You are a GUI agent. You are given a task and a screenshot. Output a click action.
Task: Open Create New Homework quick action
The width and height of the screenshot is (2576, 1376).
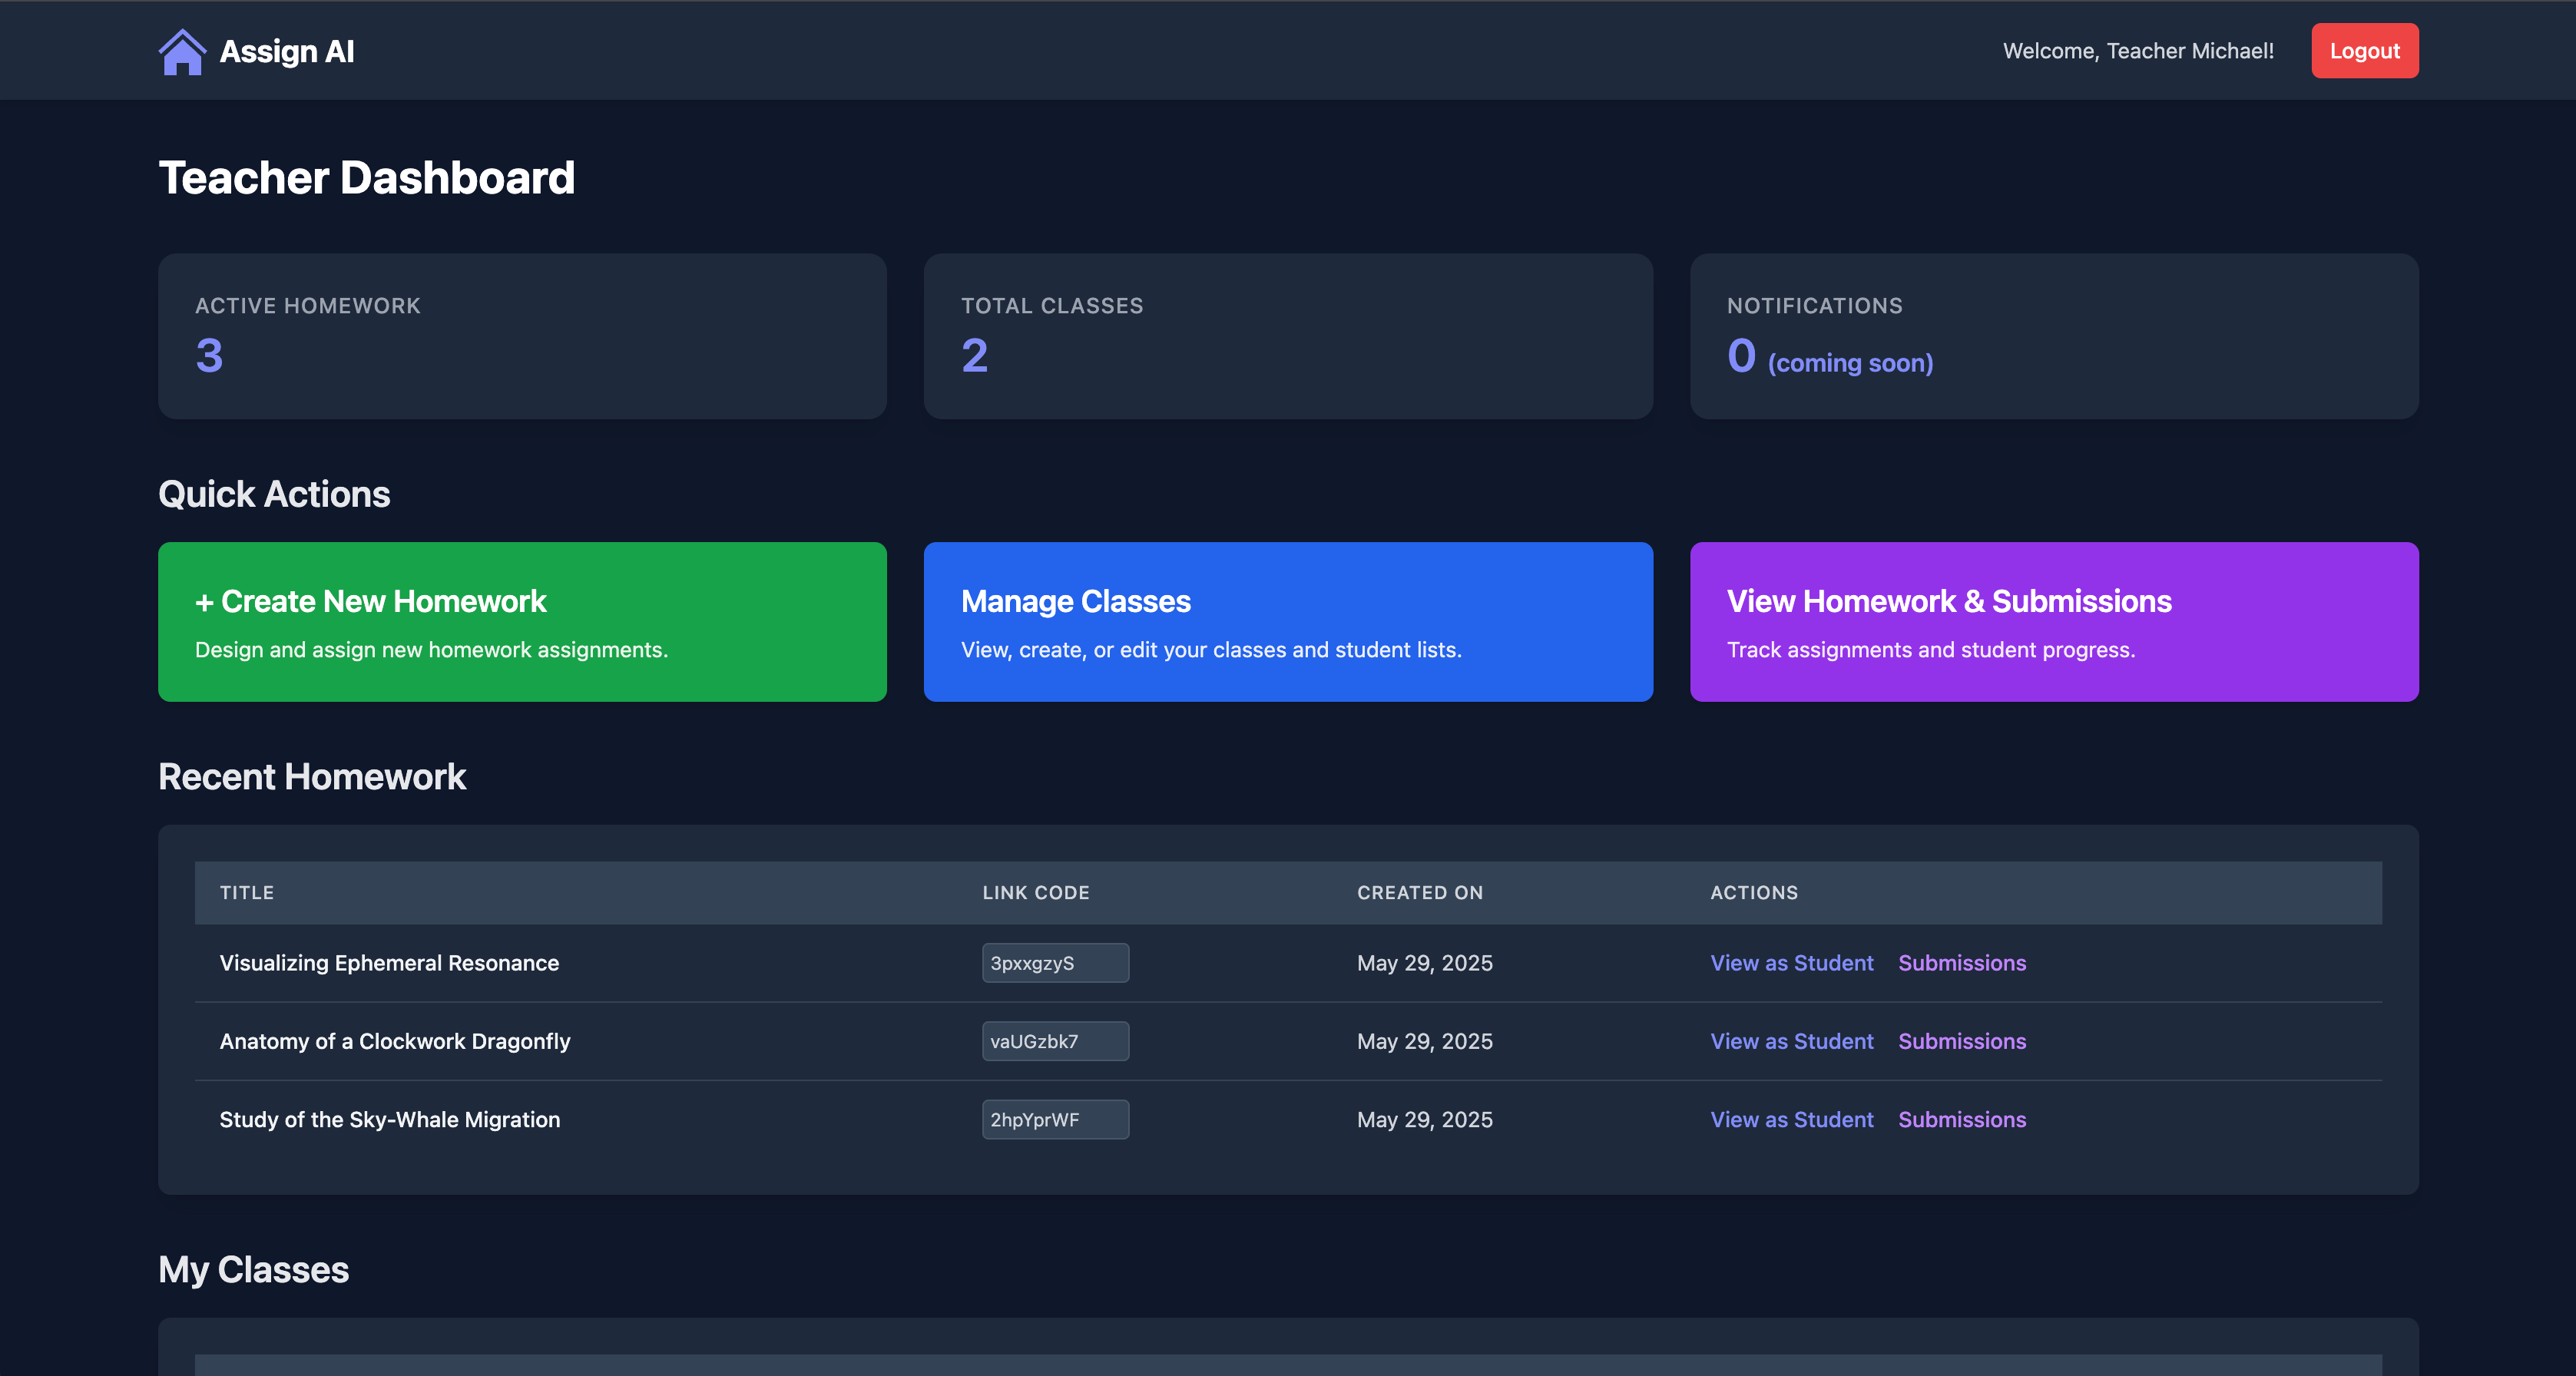pyautogui.click(x=522, y=622)
